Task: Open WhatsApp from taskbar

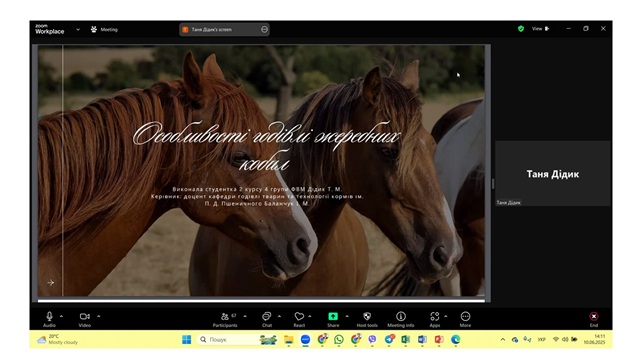Action: [339, 340]
